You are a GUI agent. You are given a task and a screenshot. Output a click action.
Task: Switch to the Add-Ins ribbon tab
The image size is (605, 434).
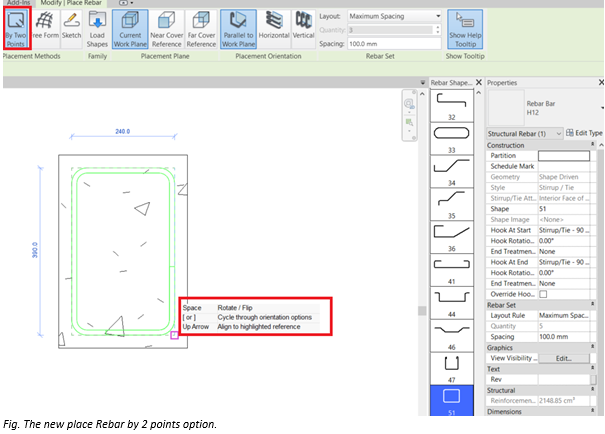pyautogui.click(x=18, y=3)
